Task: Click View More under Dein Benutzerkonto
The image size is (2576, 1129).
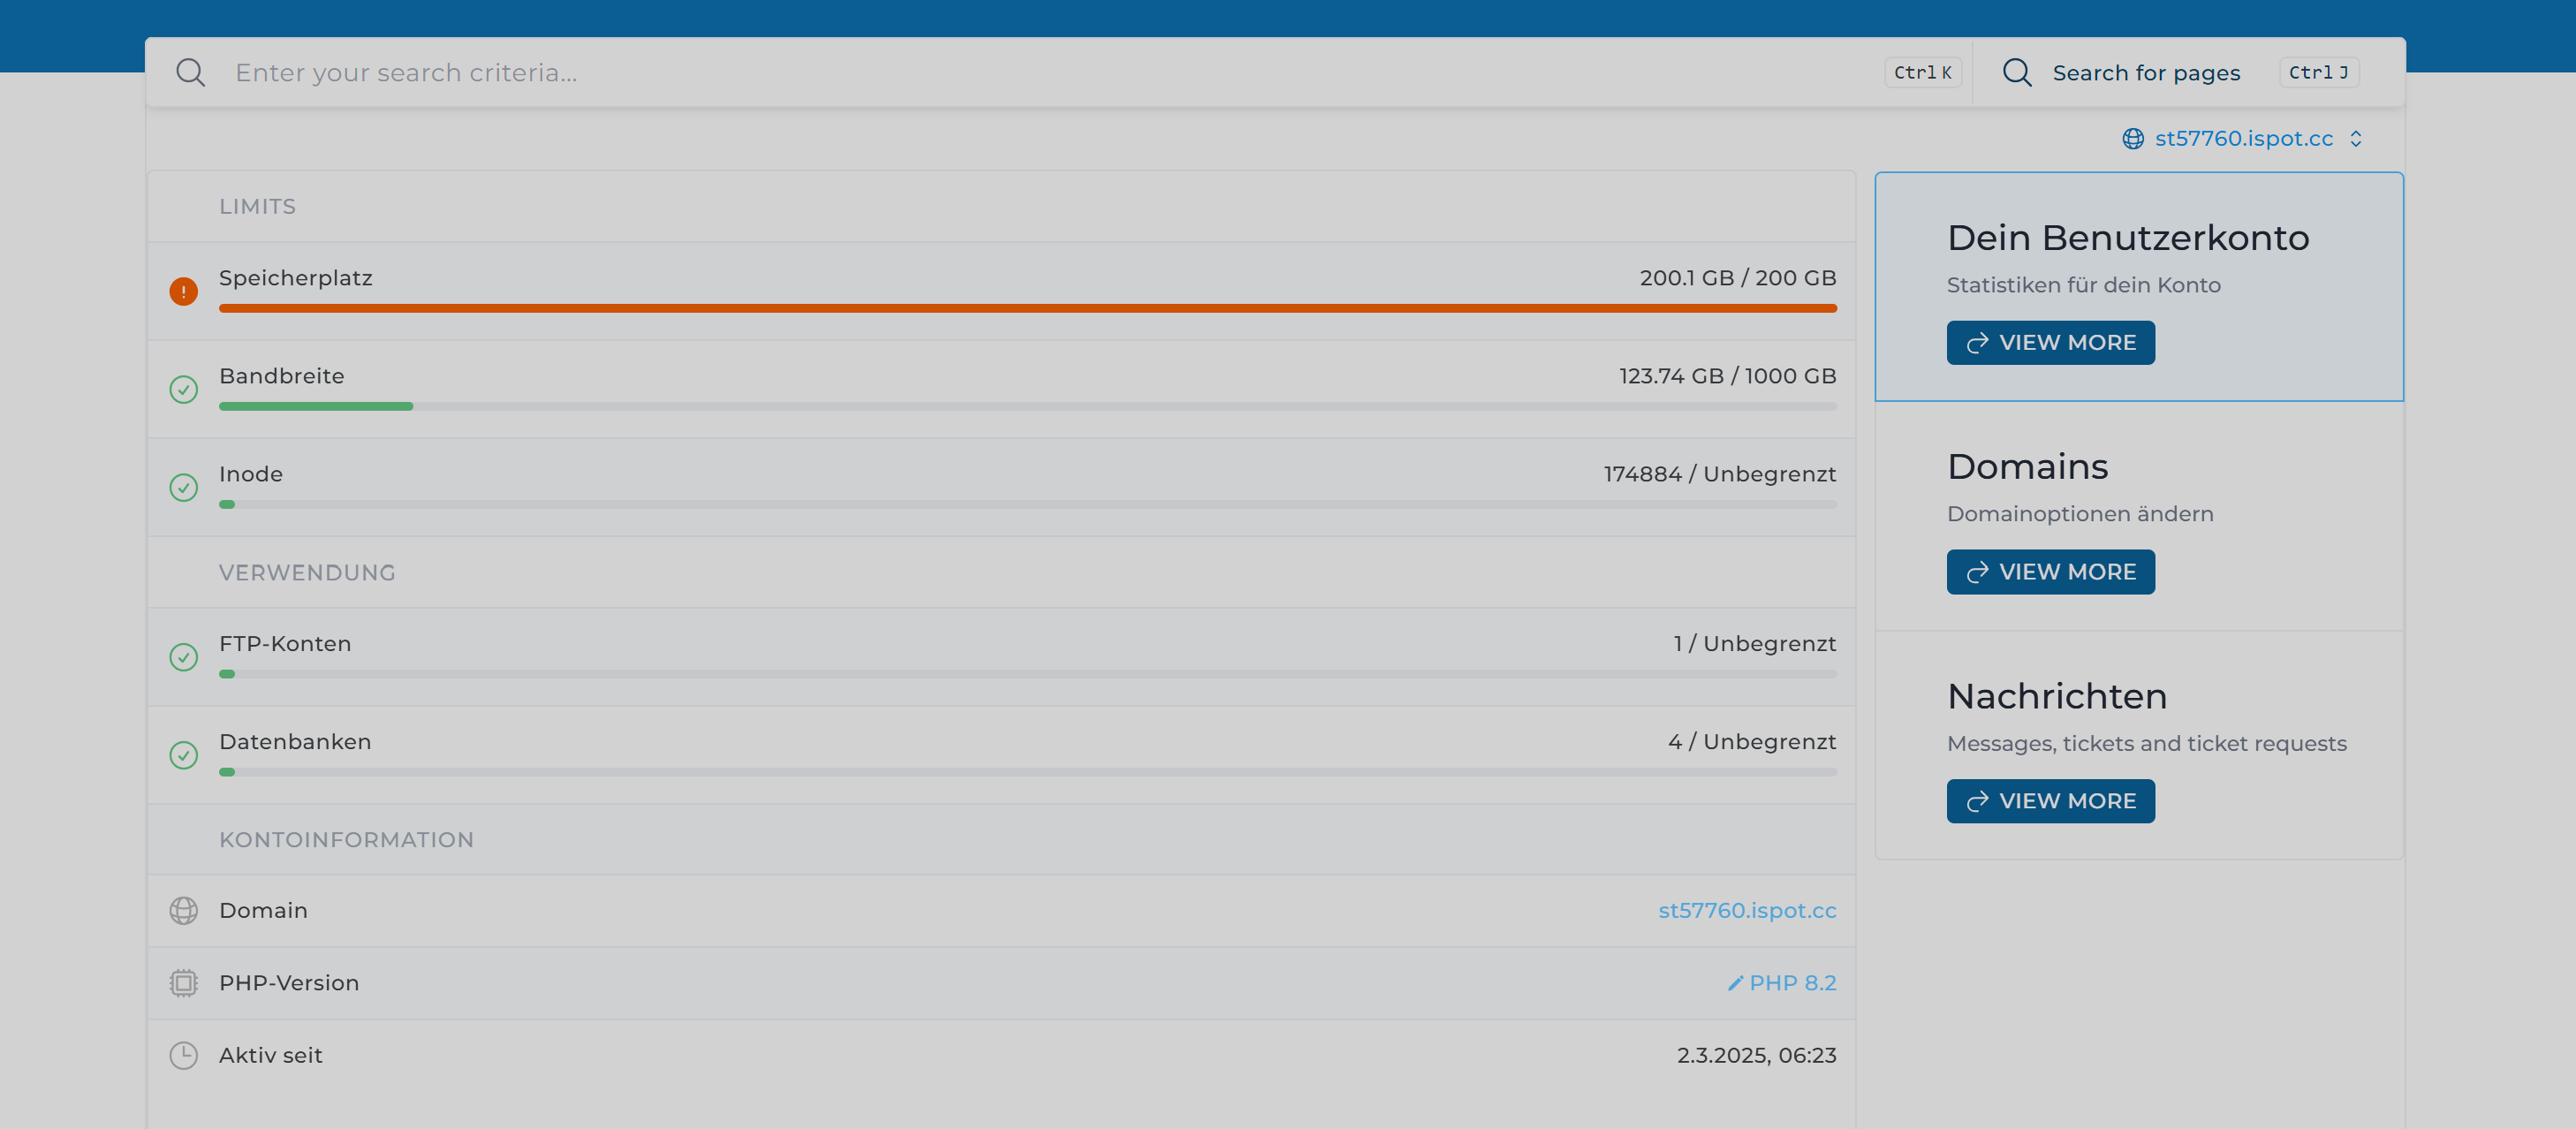Action: point(2050,343)
